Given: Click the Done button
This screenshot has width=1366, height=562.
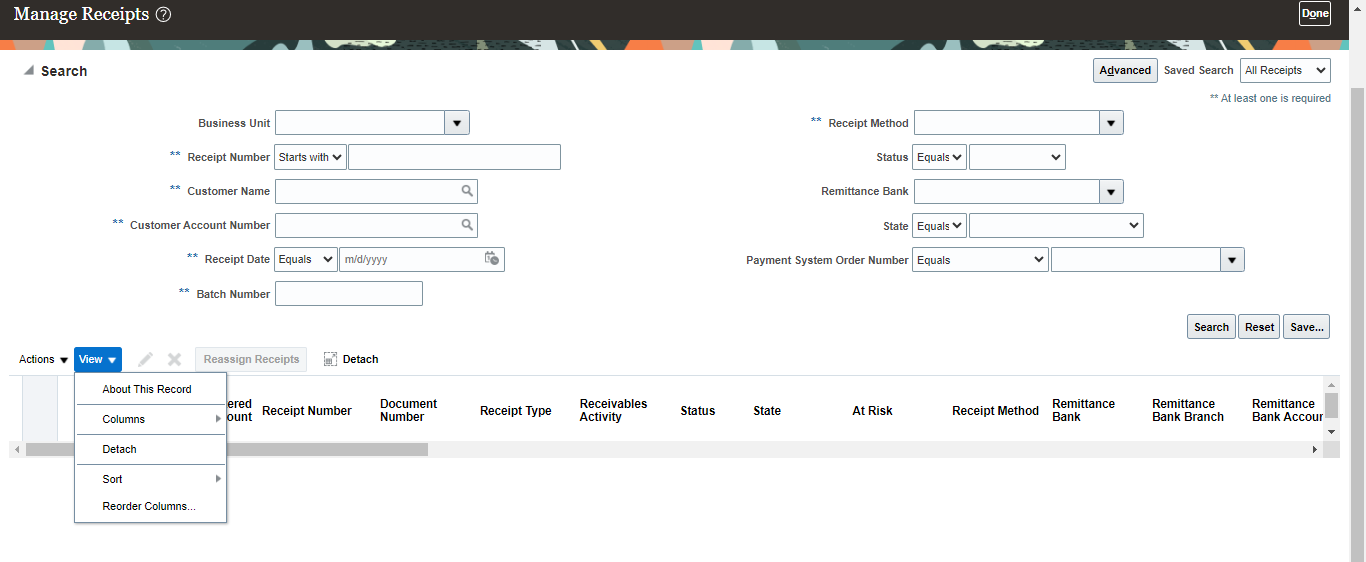Looking at the screenshot, I should coord(1315,14).
